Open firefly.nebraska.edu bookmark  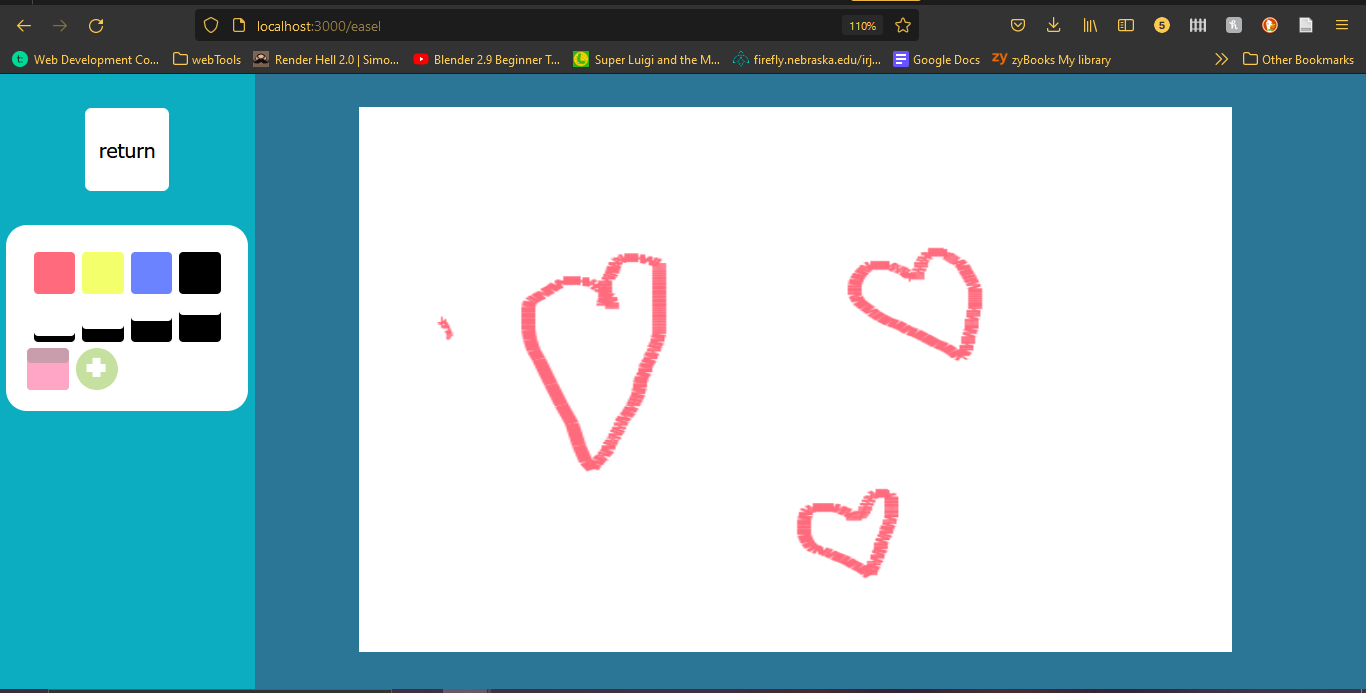pyautogui.click(x=807, y=60)
